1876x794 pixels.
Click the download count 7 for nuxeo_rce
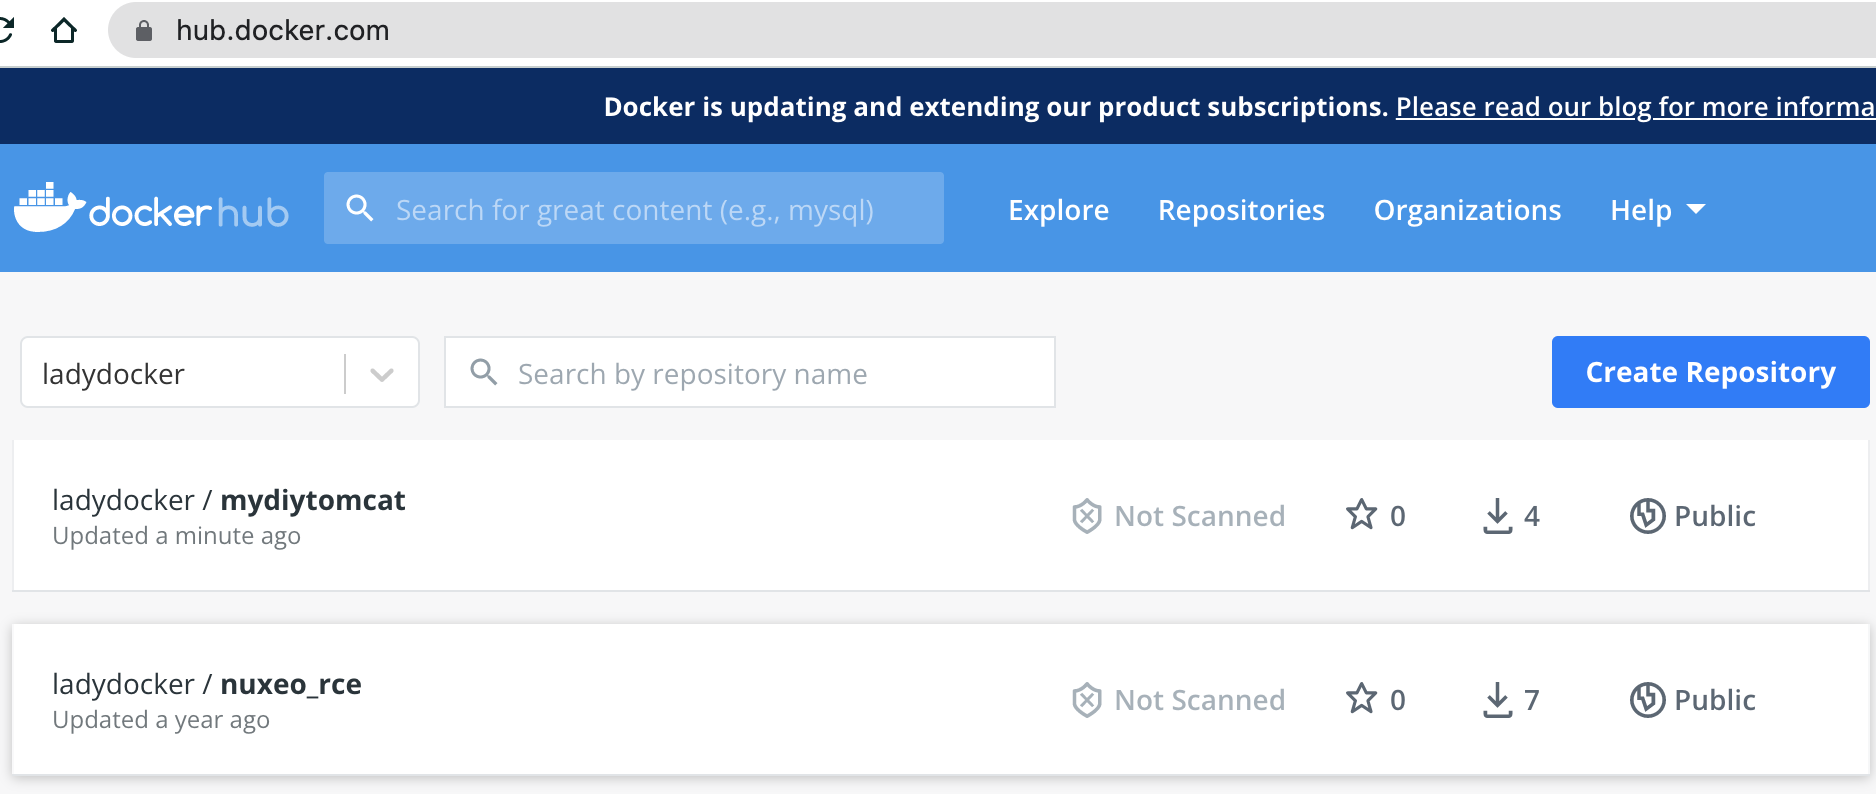1531,700
